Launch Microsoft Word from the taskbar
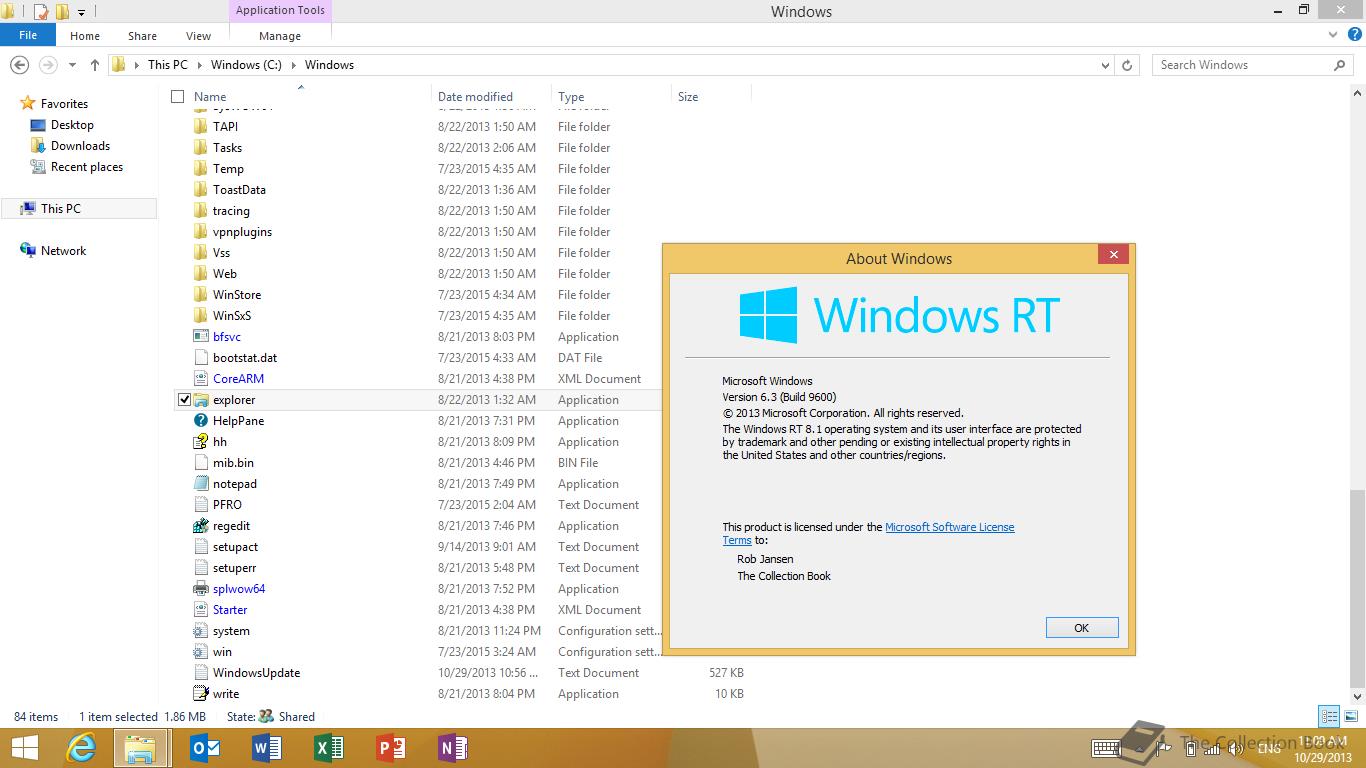Image resolution: width=1366 pixels, height=768 pixels. [266, 747]
